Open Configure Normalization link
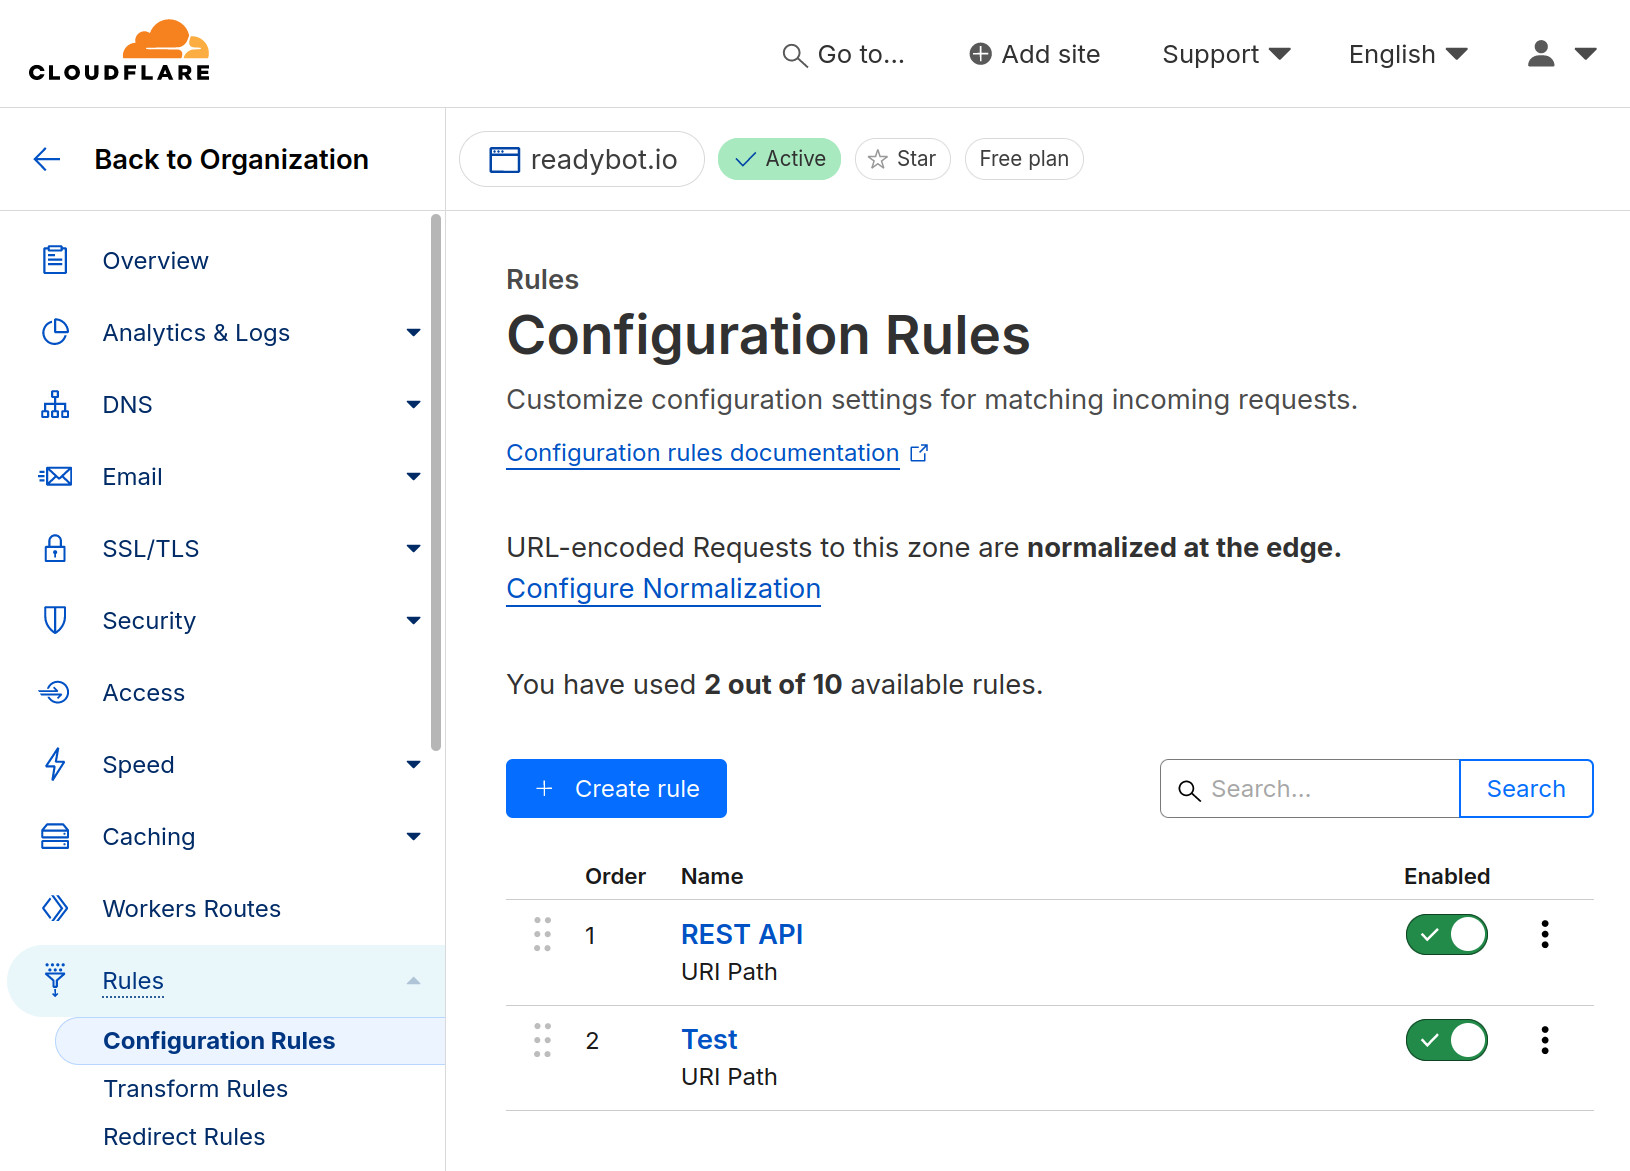The width and height of the screenshot is (1630, 1171). click(x=663, y=588)
